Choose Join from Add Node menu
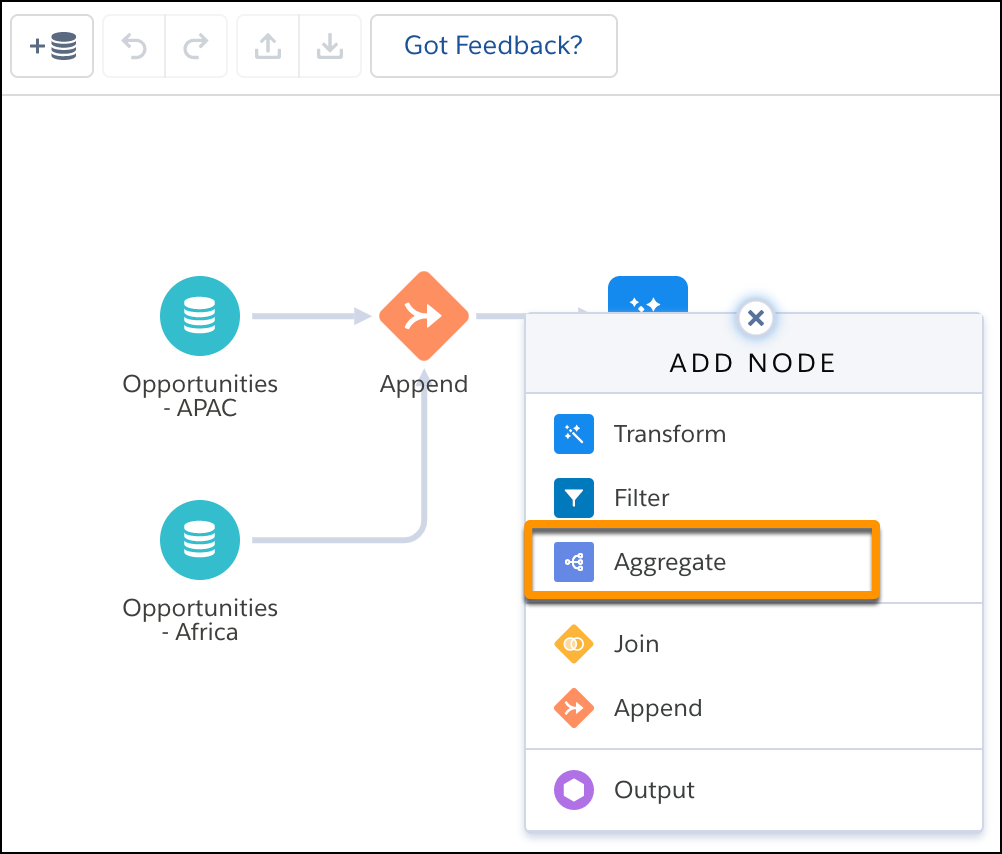This screenshot has width=1002, height=854. coord(636,644)
